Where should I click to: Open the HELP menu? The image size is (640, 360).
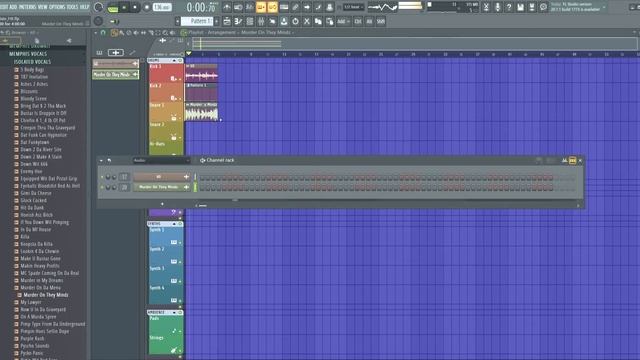[x=84, y=7]
